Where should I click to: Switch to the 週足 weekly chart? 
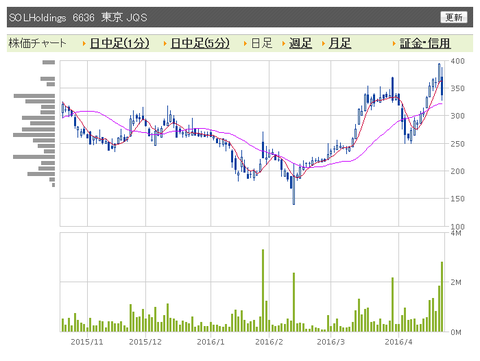(x=300, y=43)
